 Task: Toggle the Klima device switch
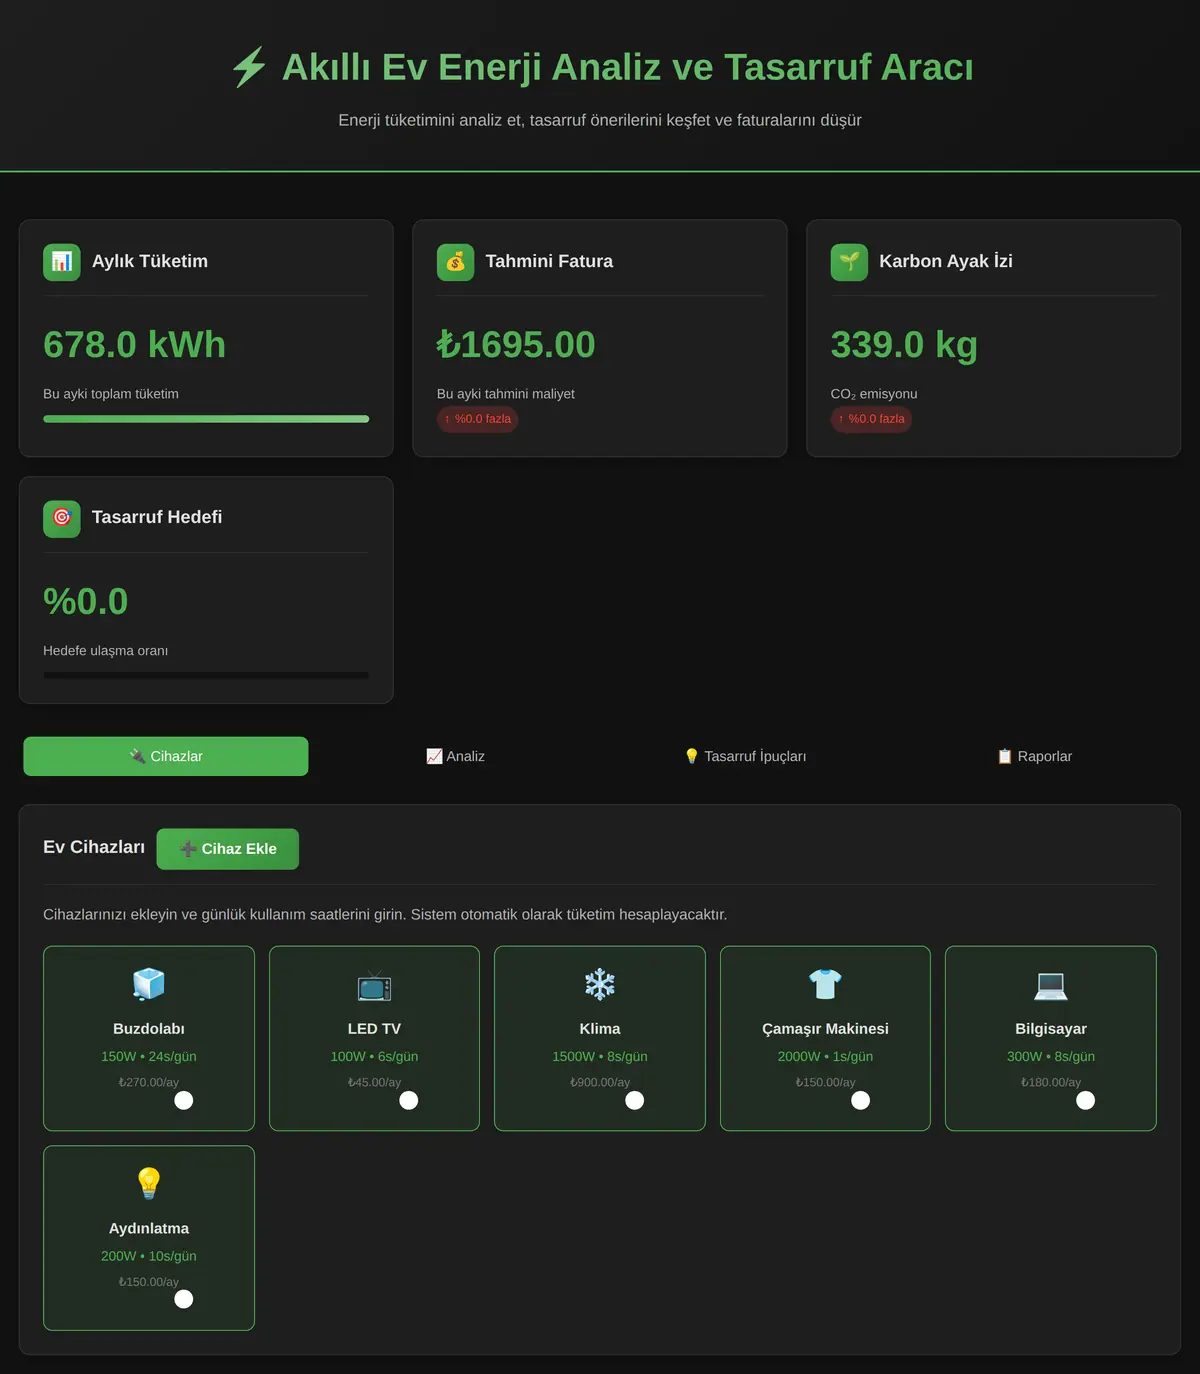[x=635, y=1100]
